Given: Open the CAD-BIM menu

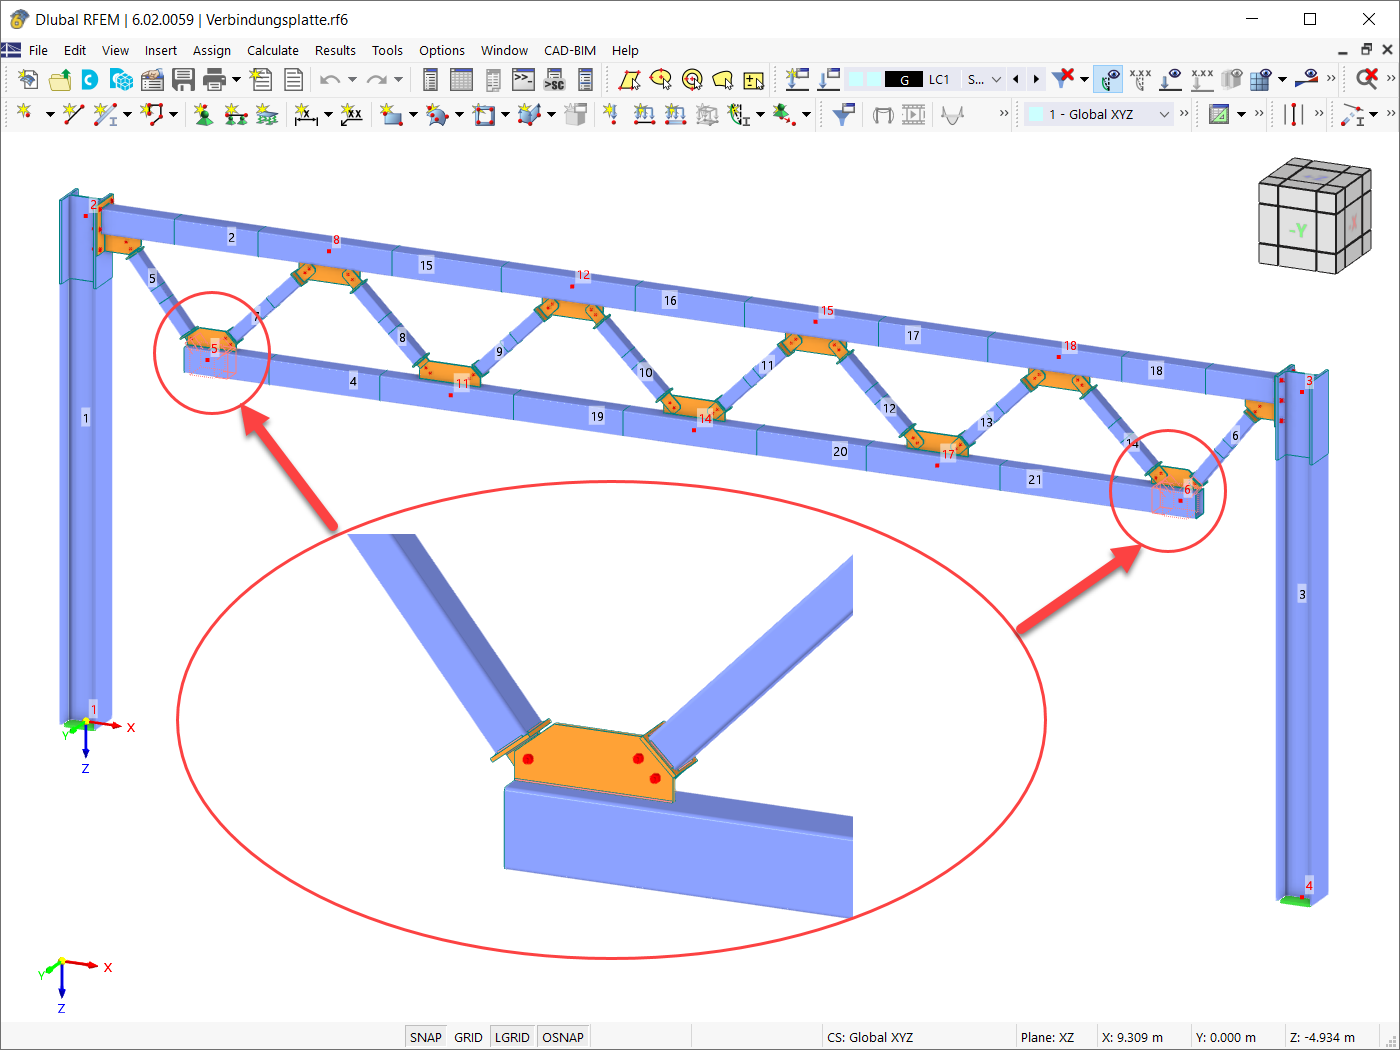Looking at the screenshot, I should pyautogui.click(x=570, y=50).
